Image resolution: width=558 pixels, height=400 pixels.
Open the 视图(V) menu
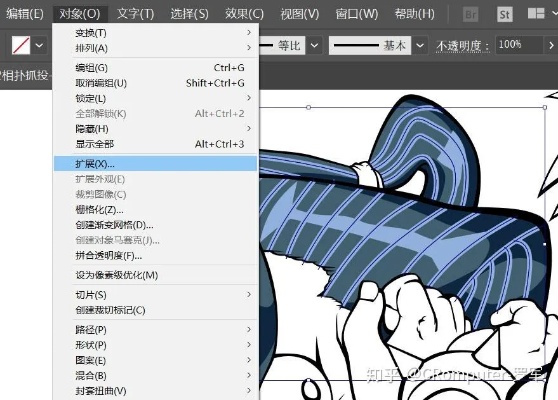click(300, 14)
